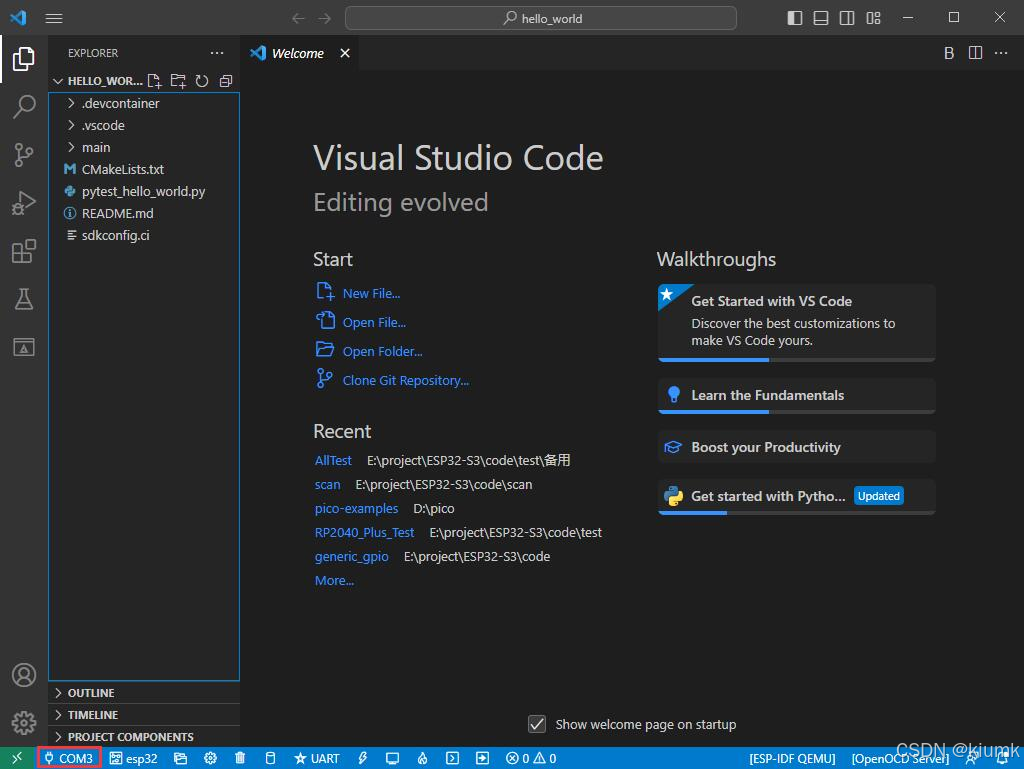Open CMakeLists.txt file
1024x769 pixels.
pos(144,169)
